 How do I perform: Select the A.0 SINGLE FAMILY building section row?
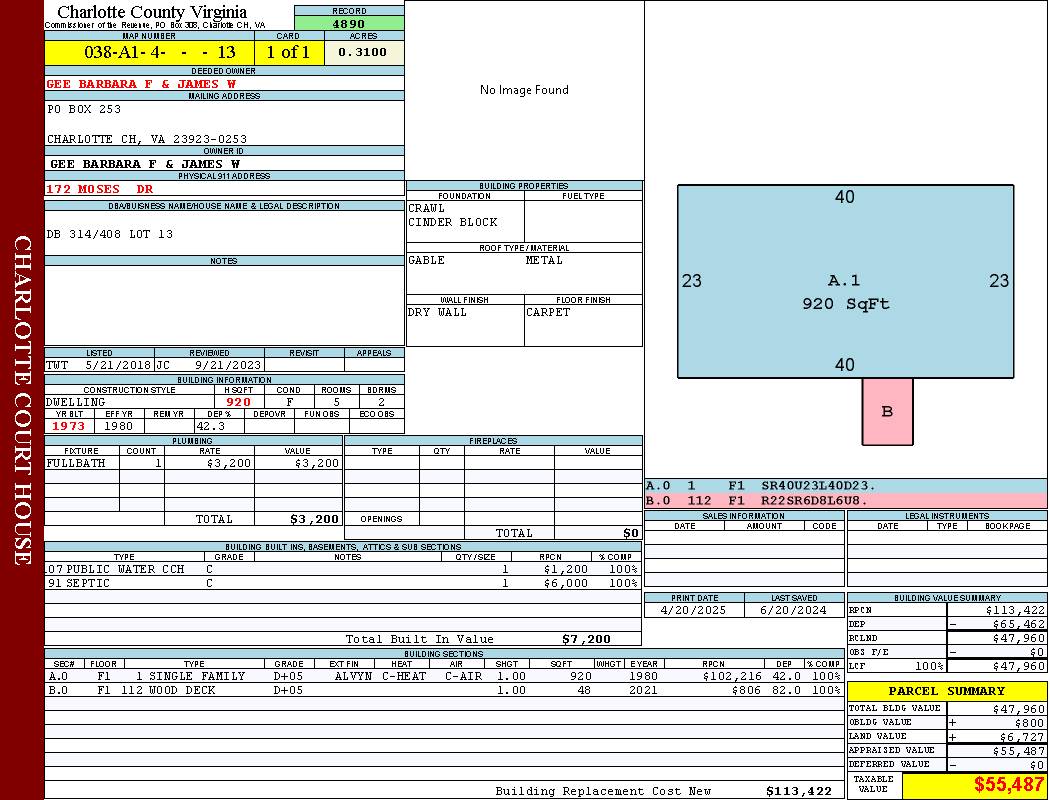[444, 676]
